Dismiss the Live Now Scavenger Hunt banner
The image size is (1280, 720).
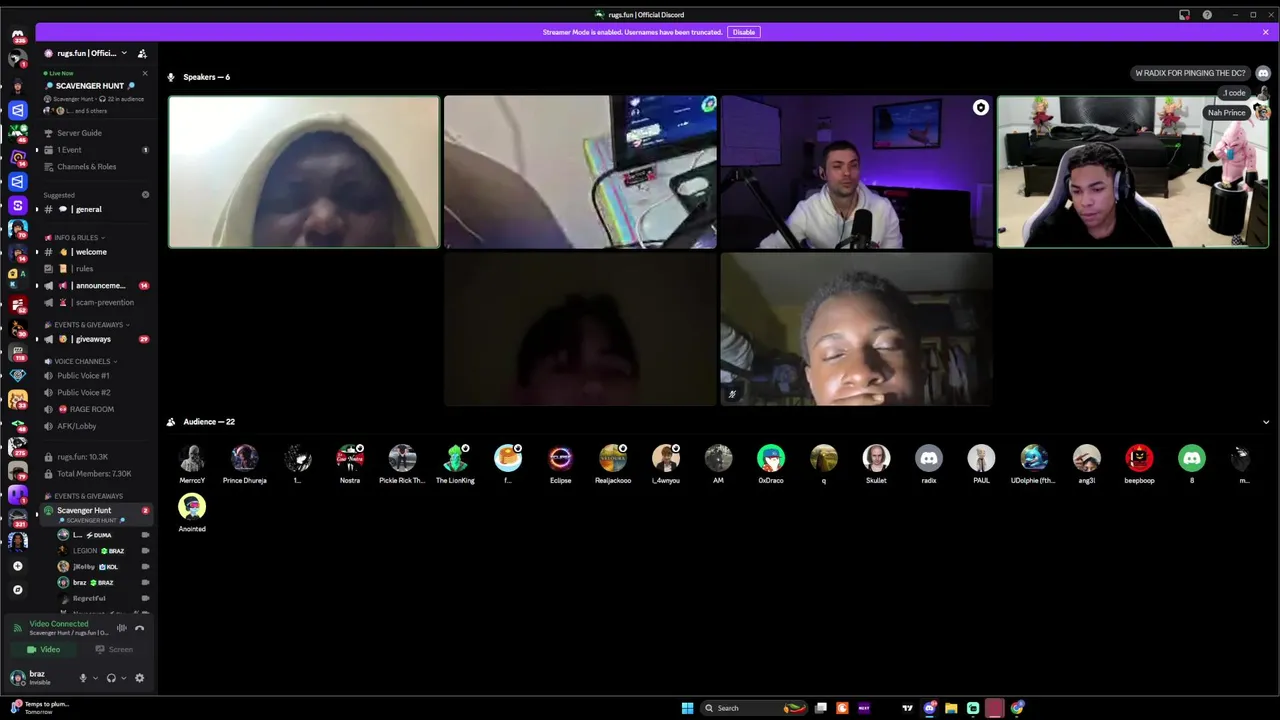click(x=144, y=73)
